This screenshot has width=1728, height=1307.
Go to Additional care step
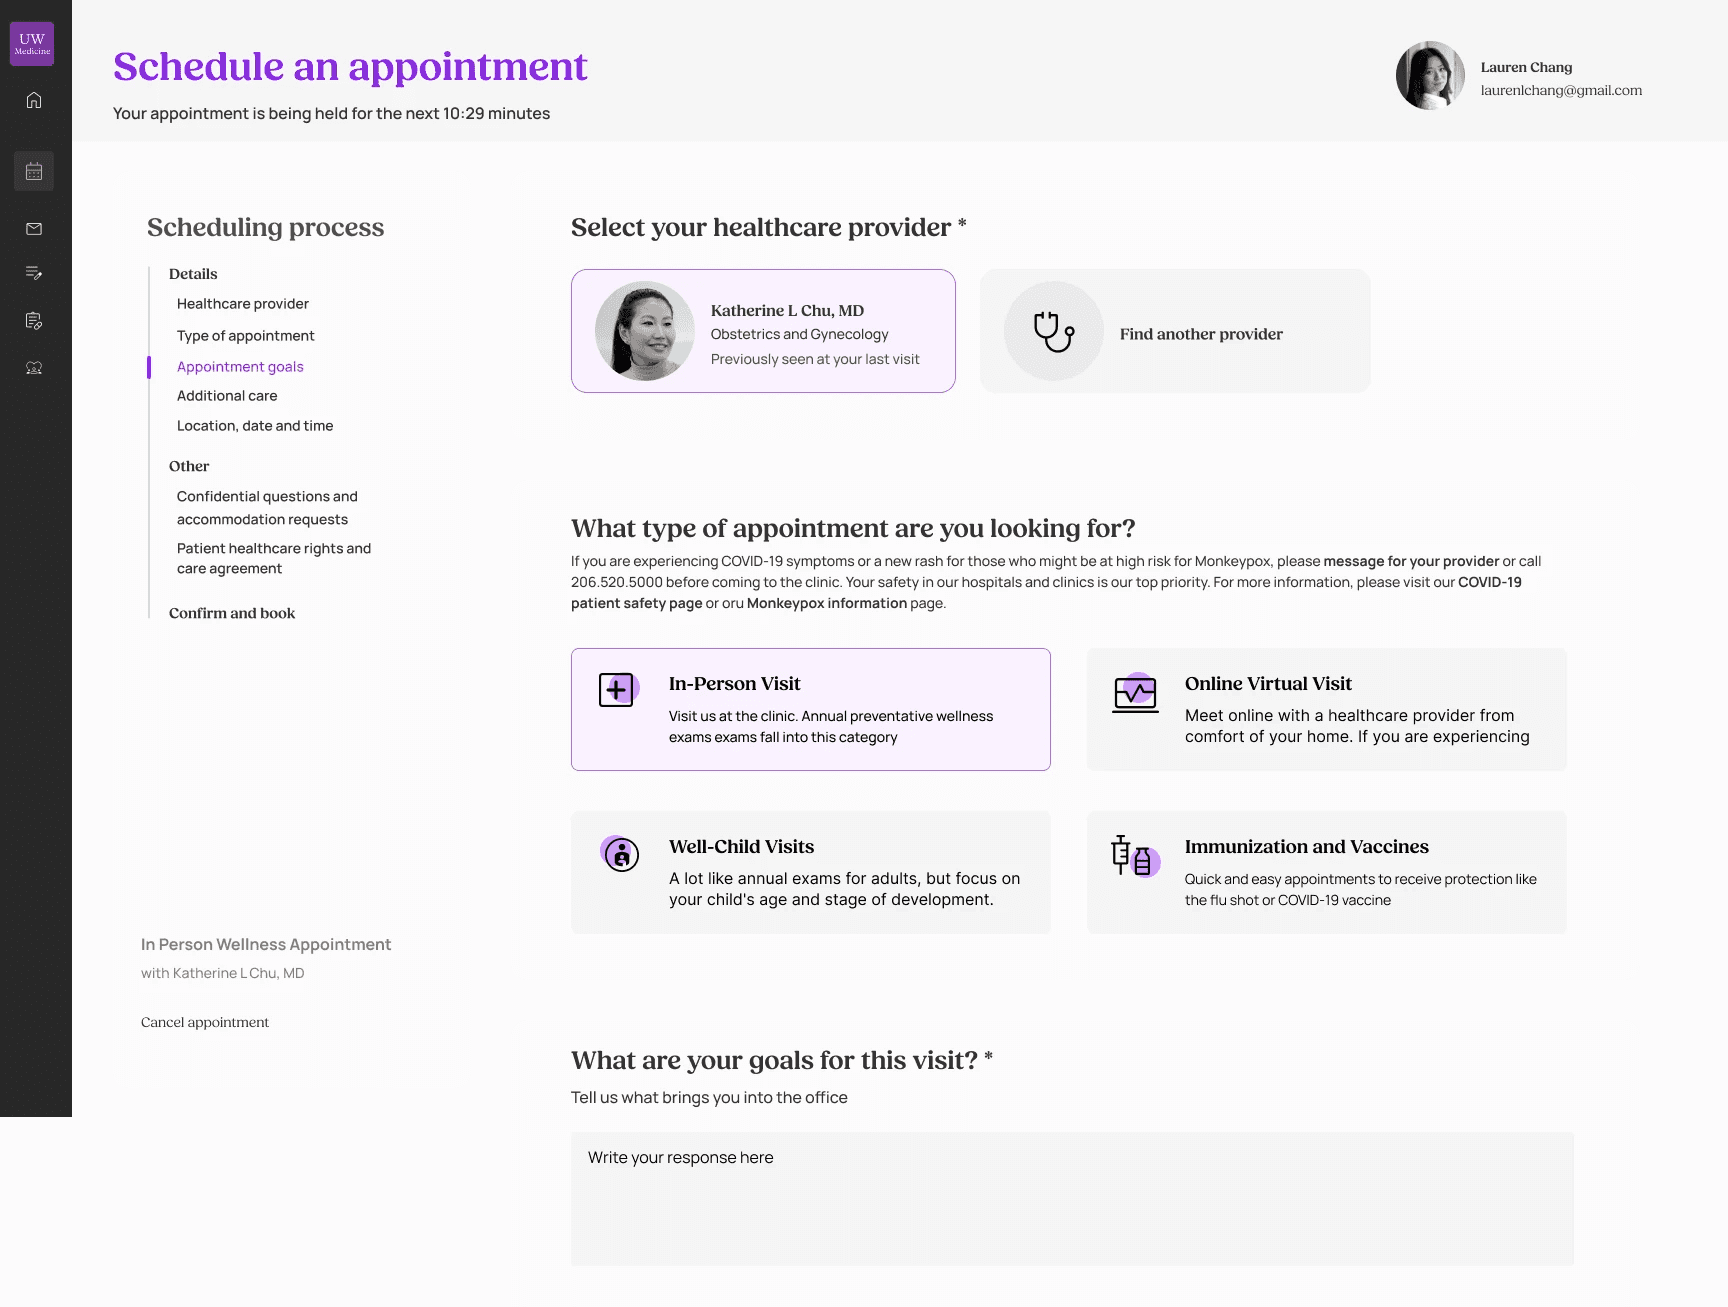tap(227, 396)
